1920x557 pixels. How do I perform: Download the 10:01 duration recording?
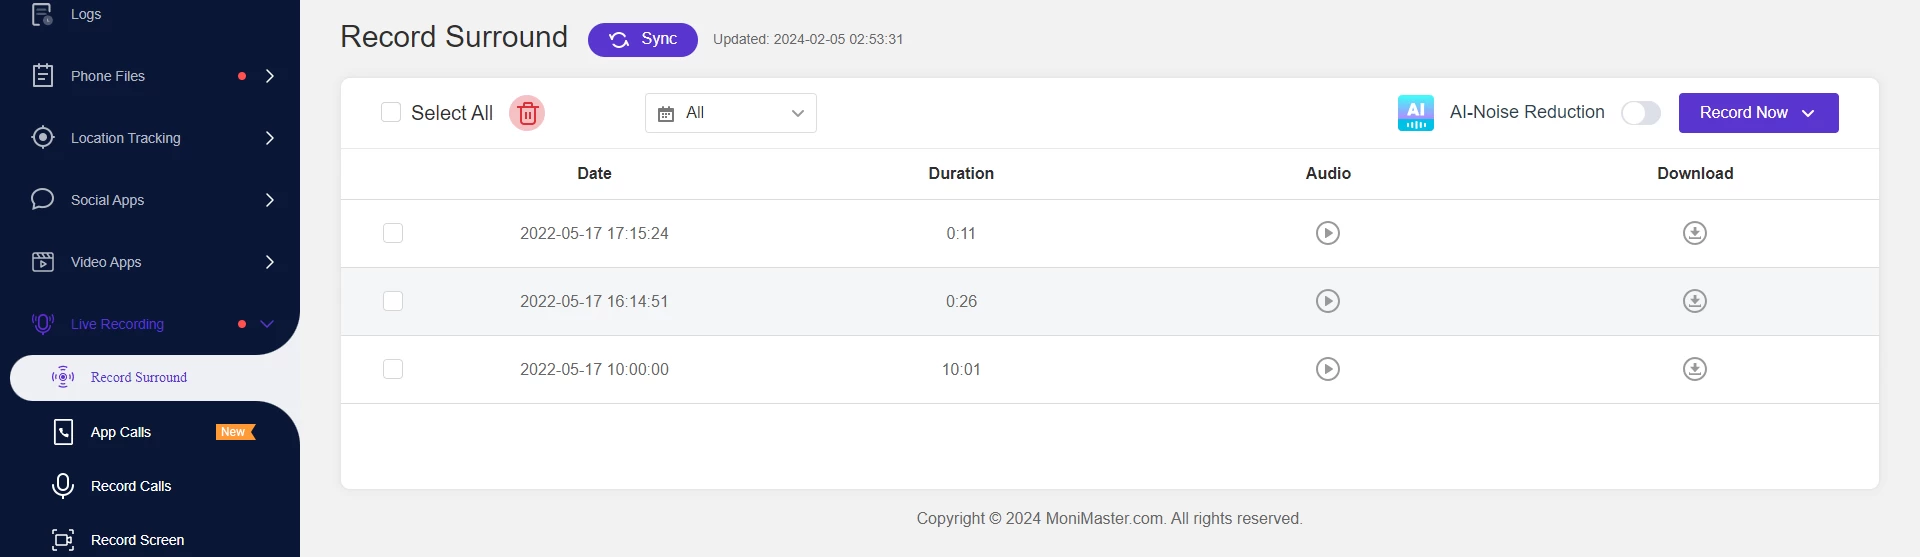(1694, 369)
